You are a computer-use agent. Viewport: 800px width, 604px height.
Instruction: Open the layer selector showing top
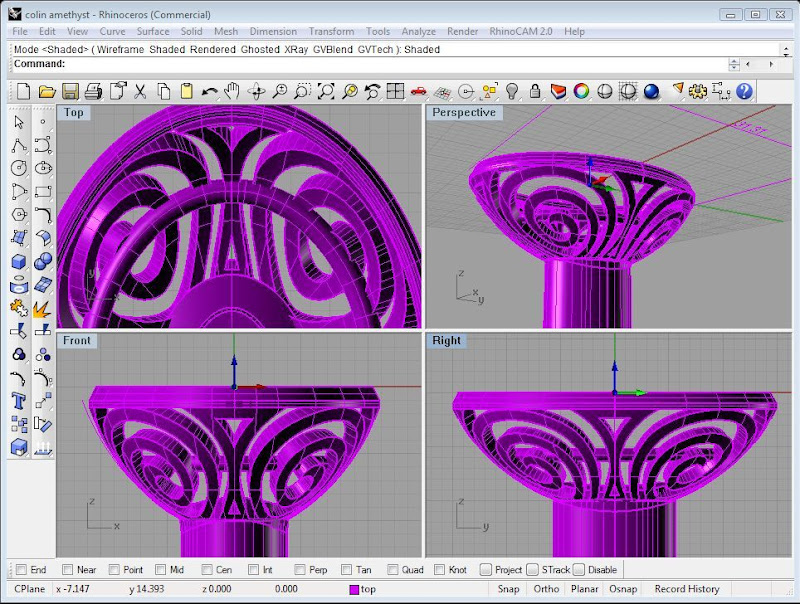pyautogui.click(x=368, y=589)
